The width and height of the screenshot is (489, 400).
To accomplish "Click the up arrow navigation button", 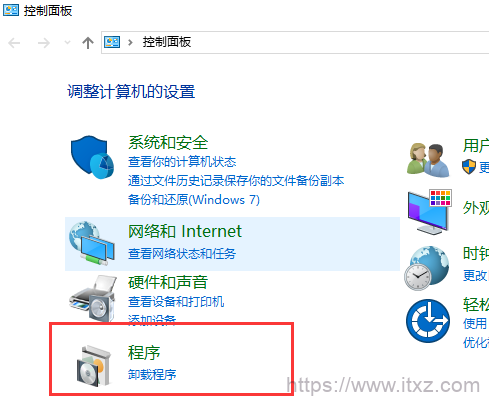I will (x=88, y=43).
